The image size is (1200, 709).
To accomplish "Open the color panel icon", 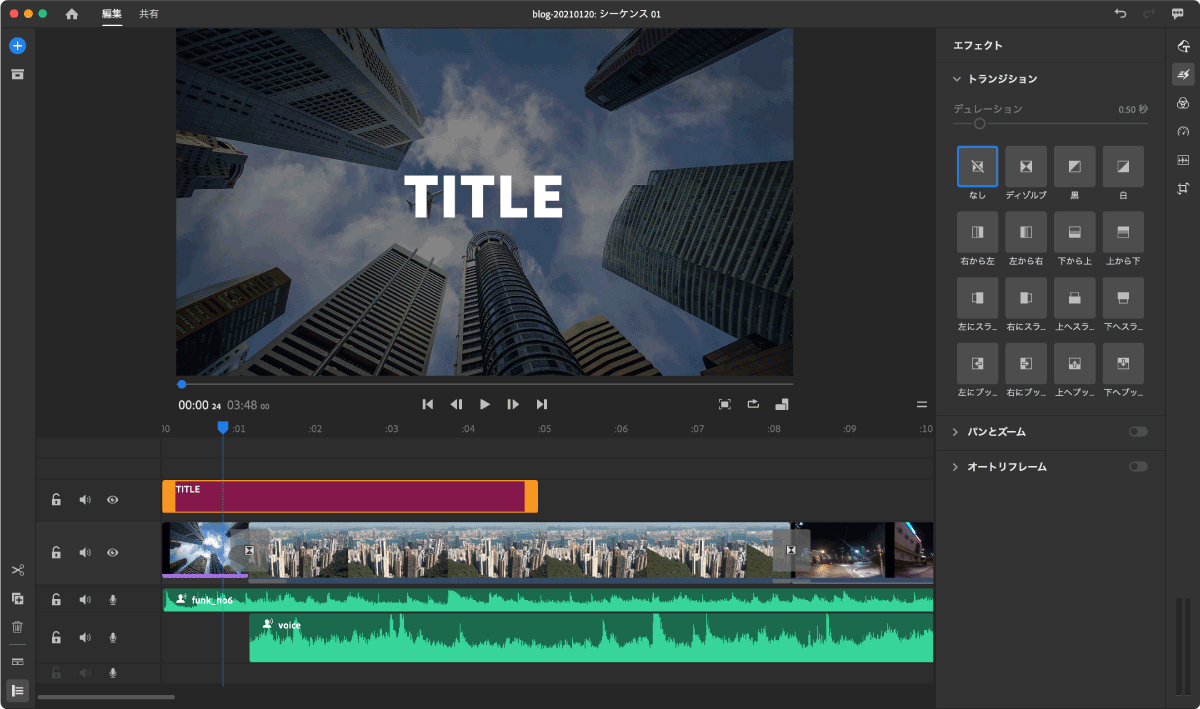I will [1183, 103].
